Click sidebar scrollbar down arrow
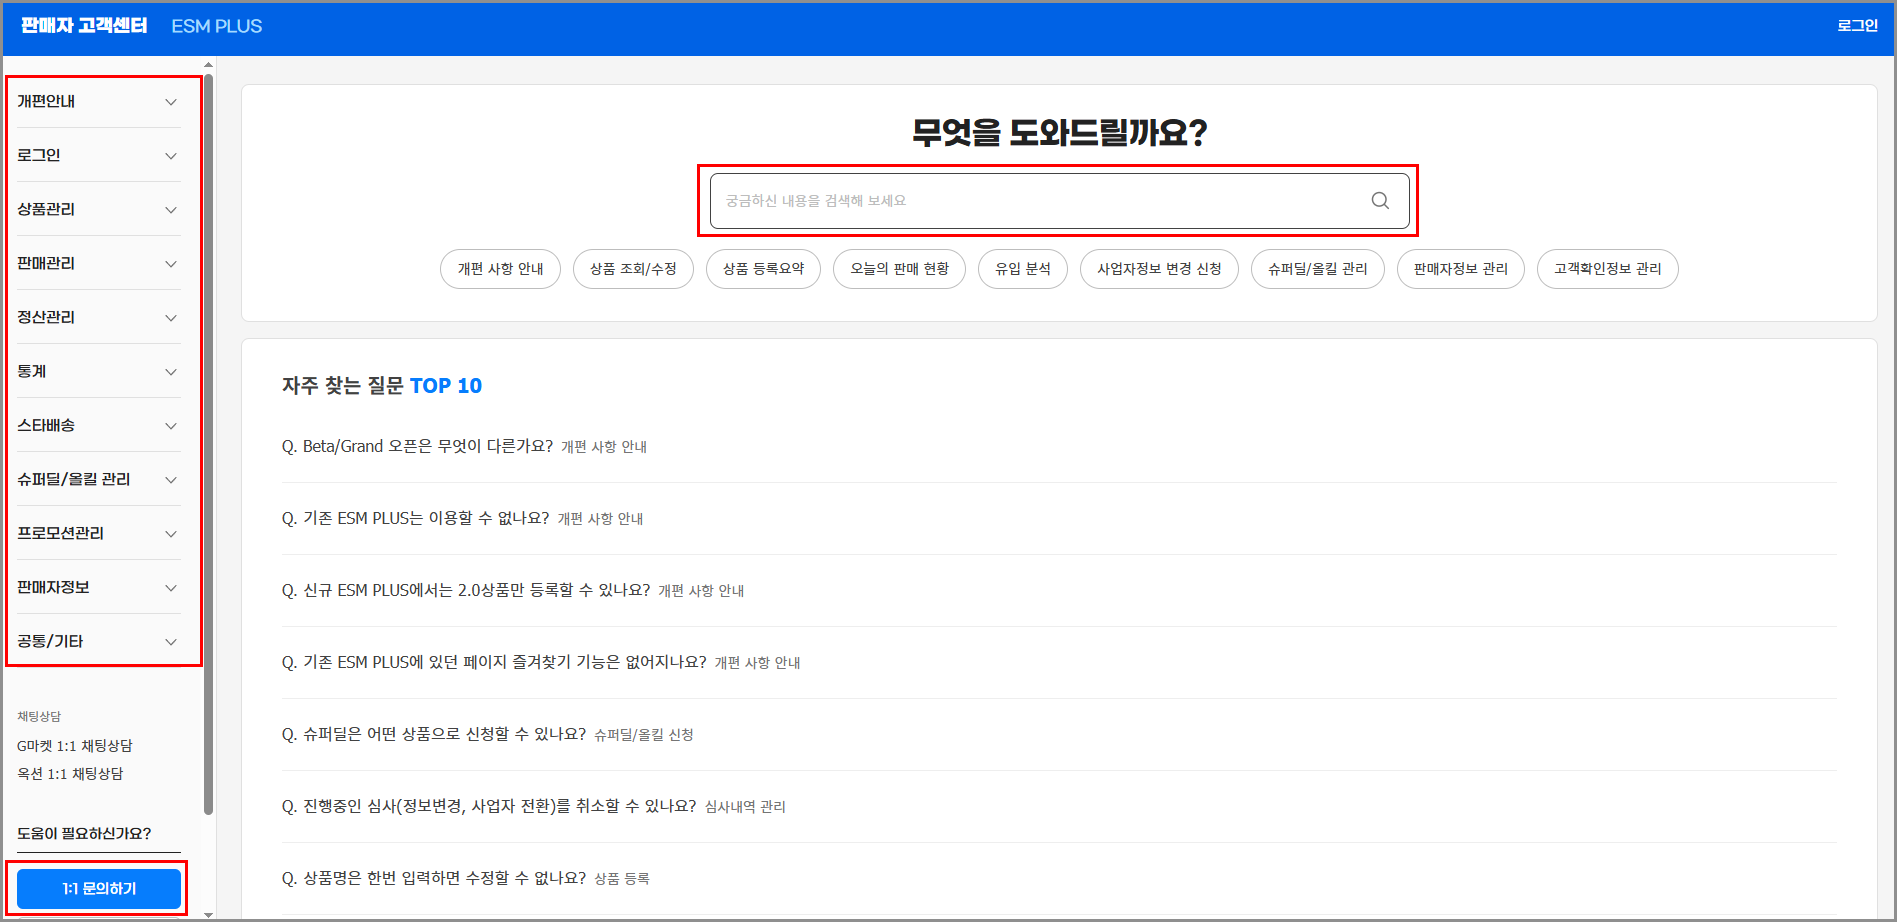 [208, 914]
